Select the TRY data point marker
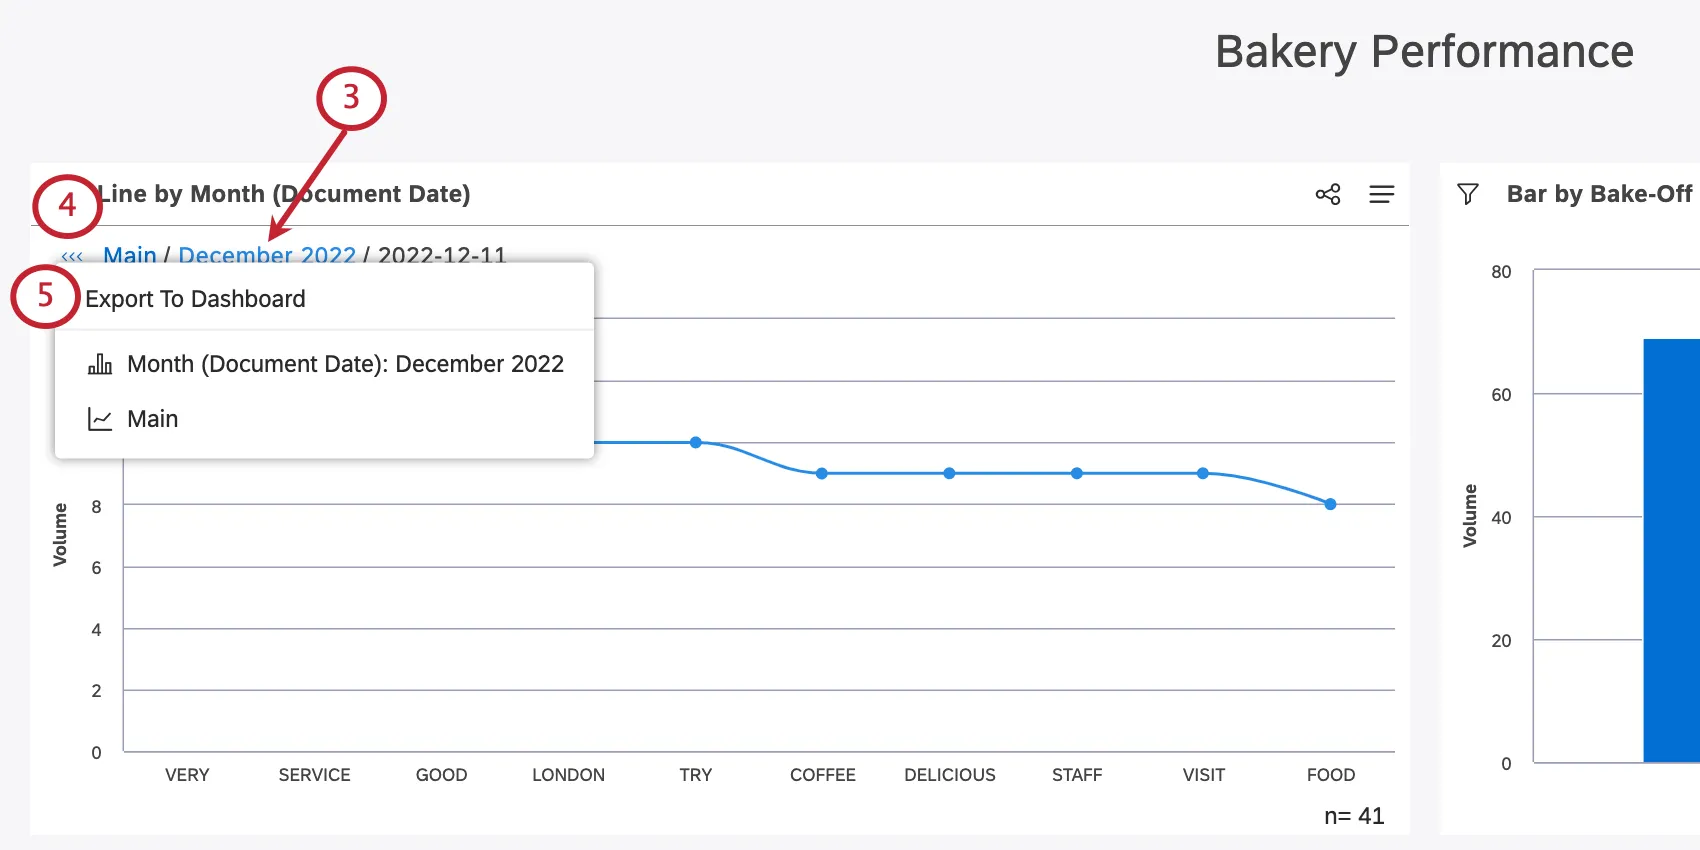1700x850 pixels. pyautogui.click(x=696, y=442)
